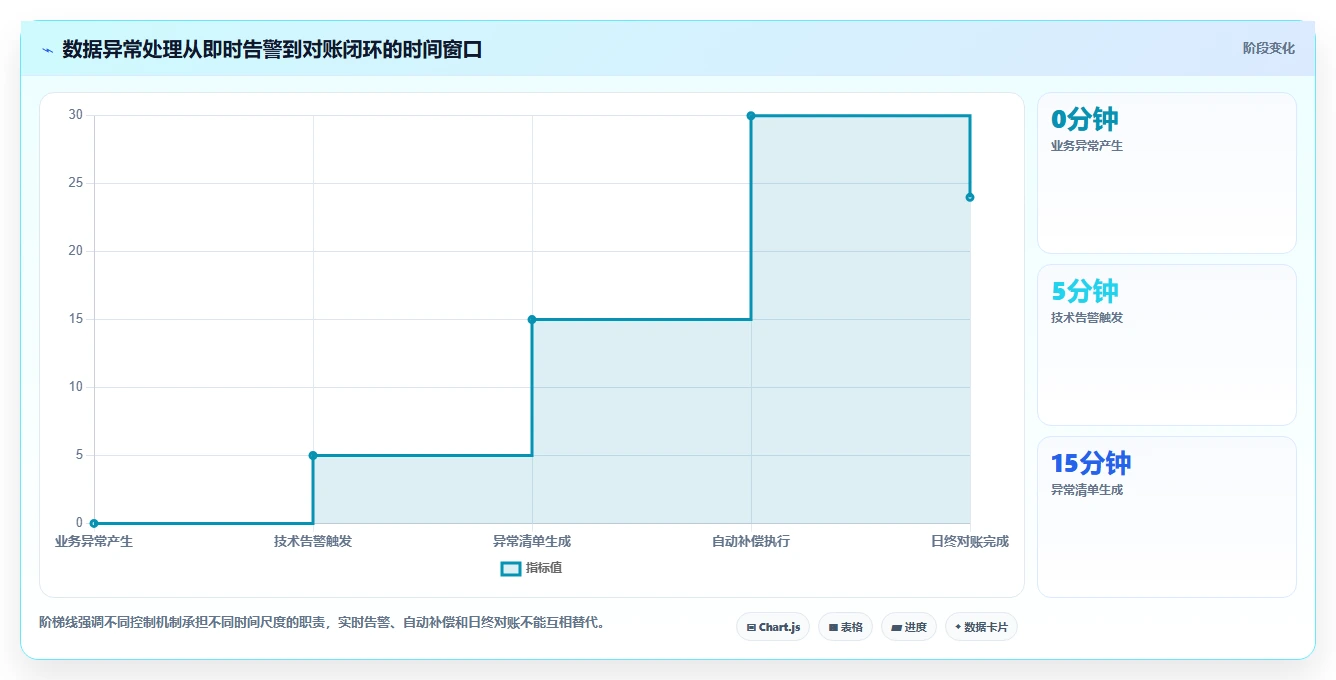Screen dimensions: 1336x680
Task: Click the y-axis value 25
Action: coord(76,183)
